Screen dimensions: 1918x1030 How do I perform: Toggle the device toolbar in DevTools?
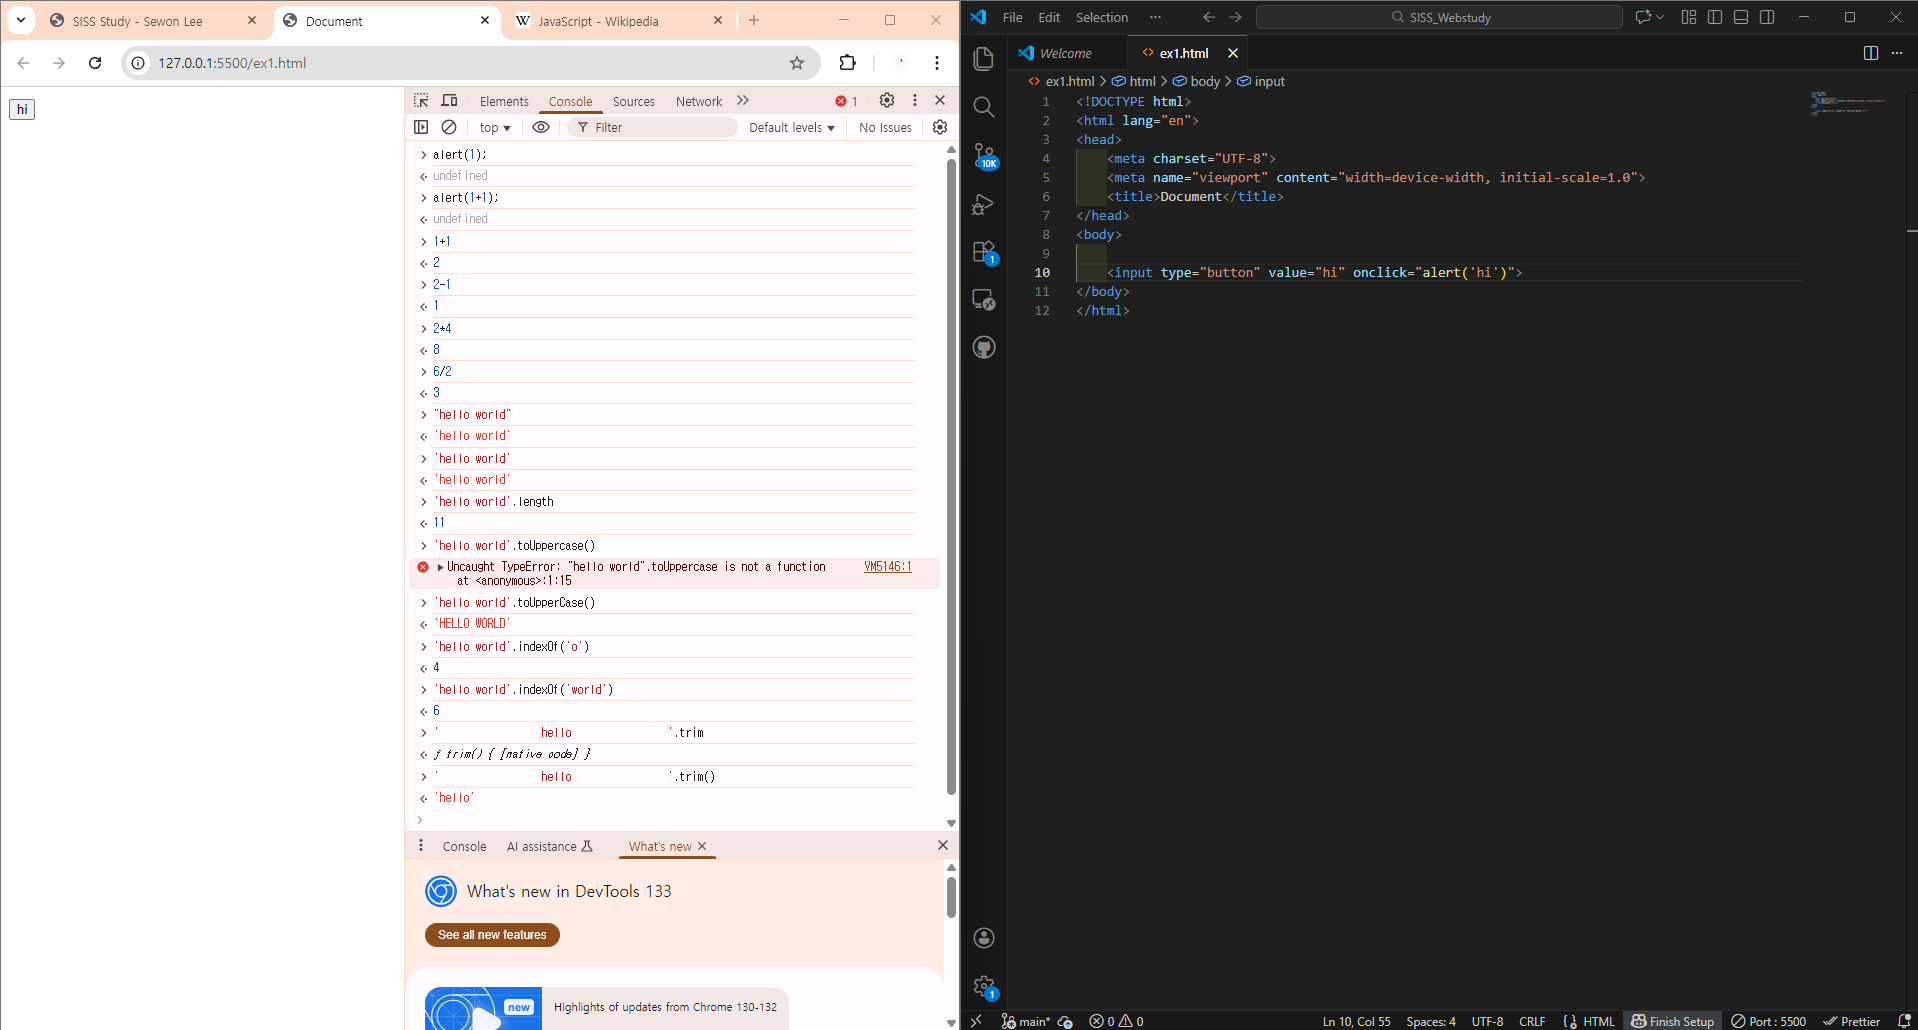450,101
